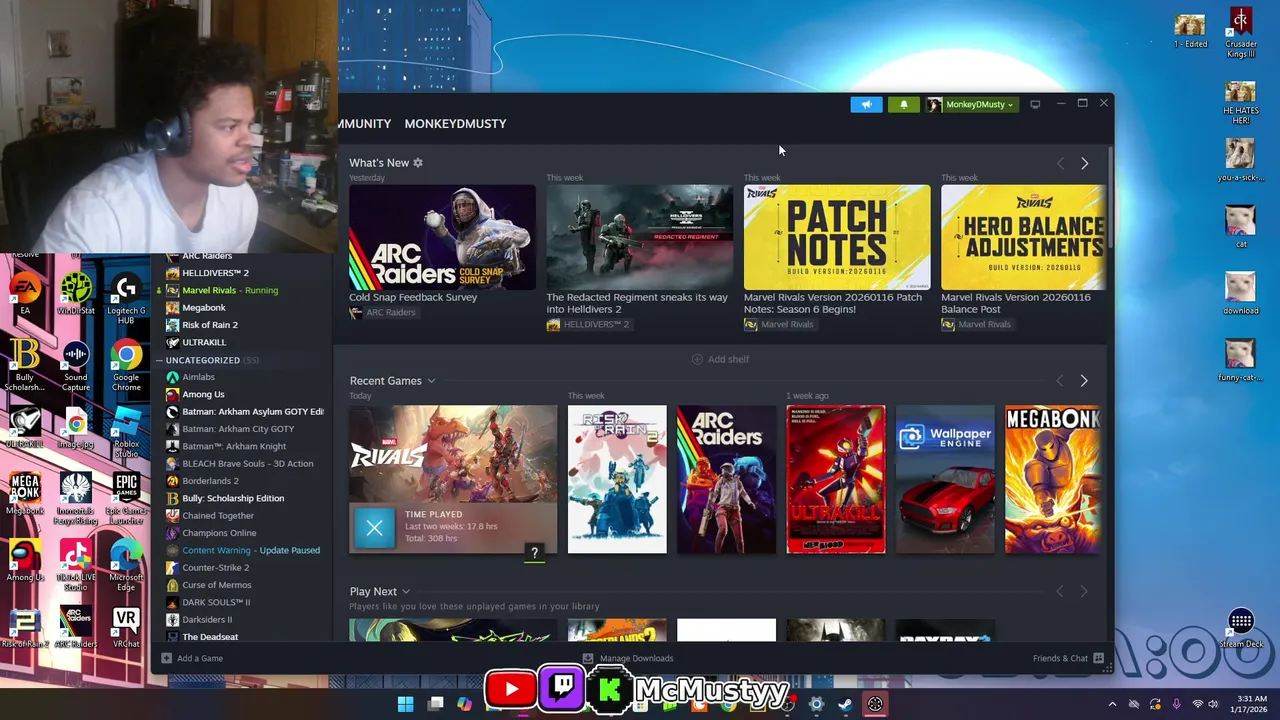Select Content Warning - Update Paused entry
Viewport: 1280px width, 720px height.
251,550
